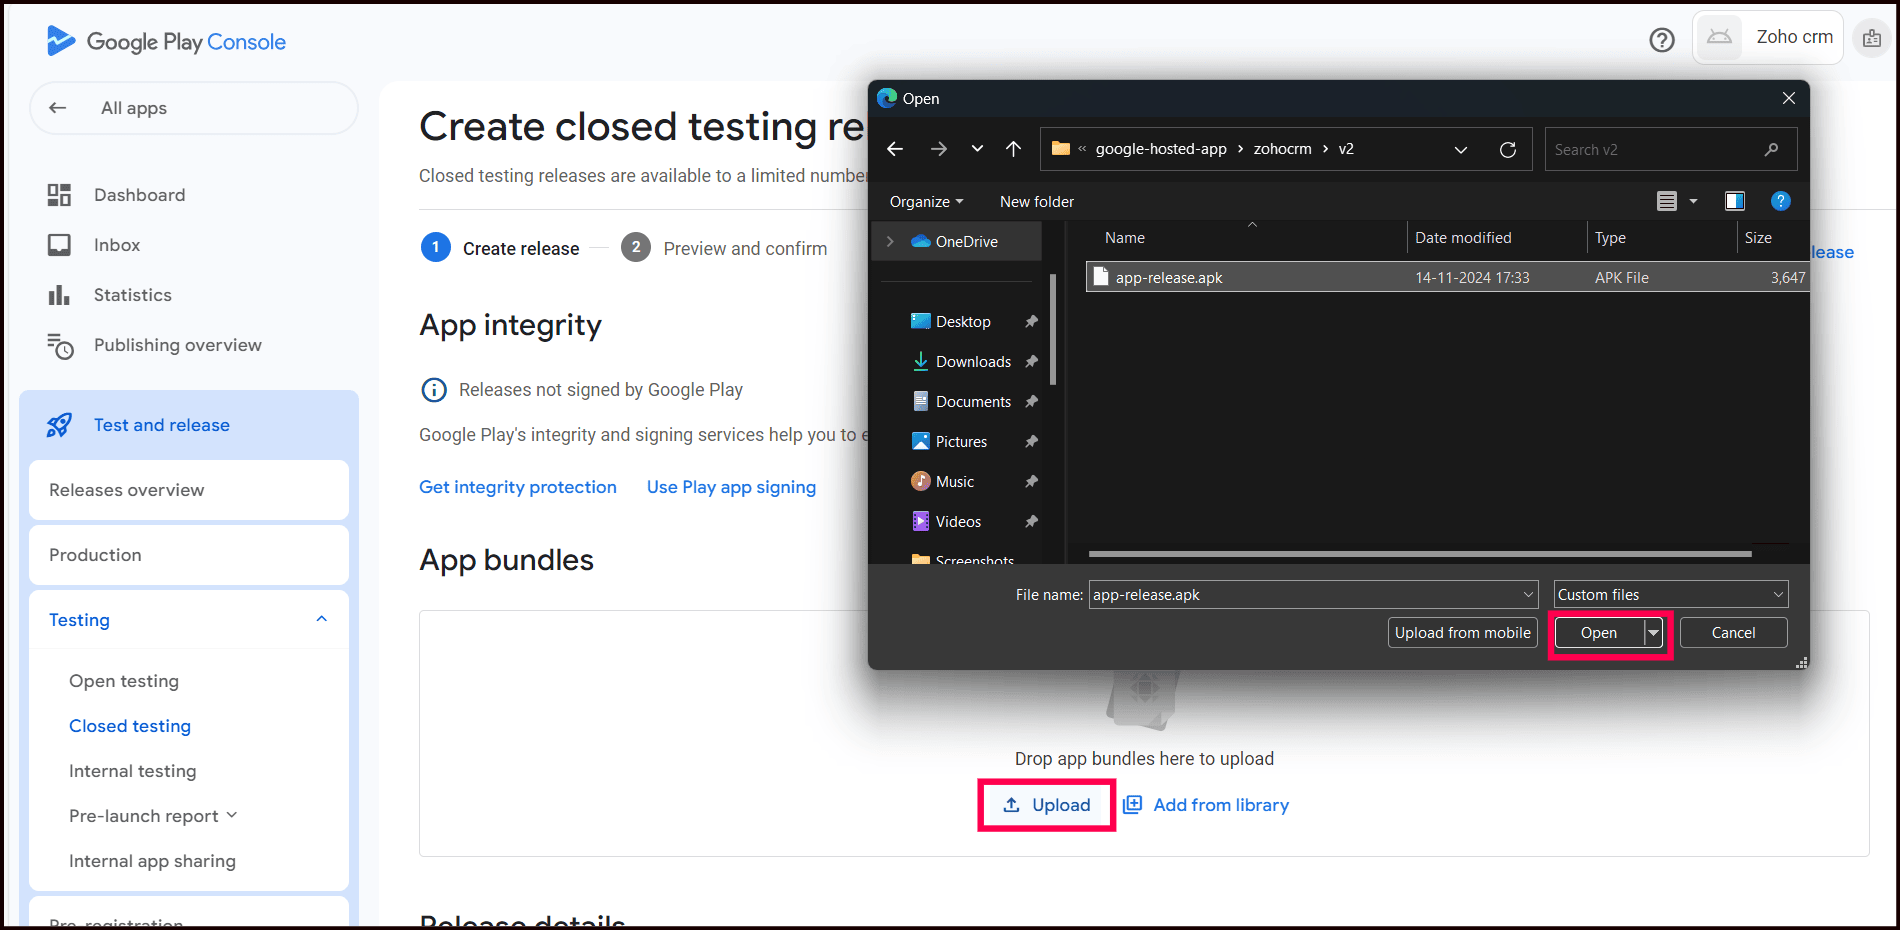Open the view options dropdown arrow
The height and width of the screenshot is (930, 1900).
[1693, 201]
